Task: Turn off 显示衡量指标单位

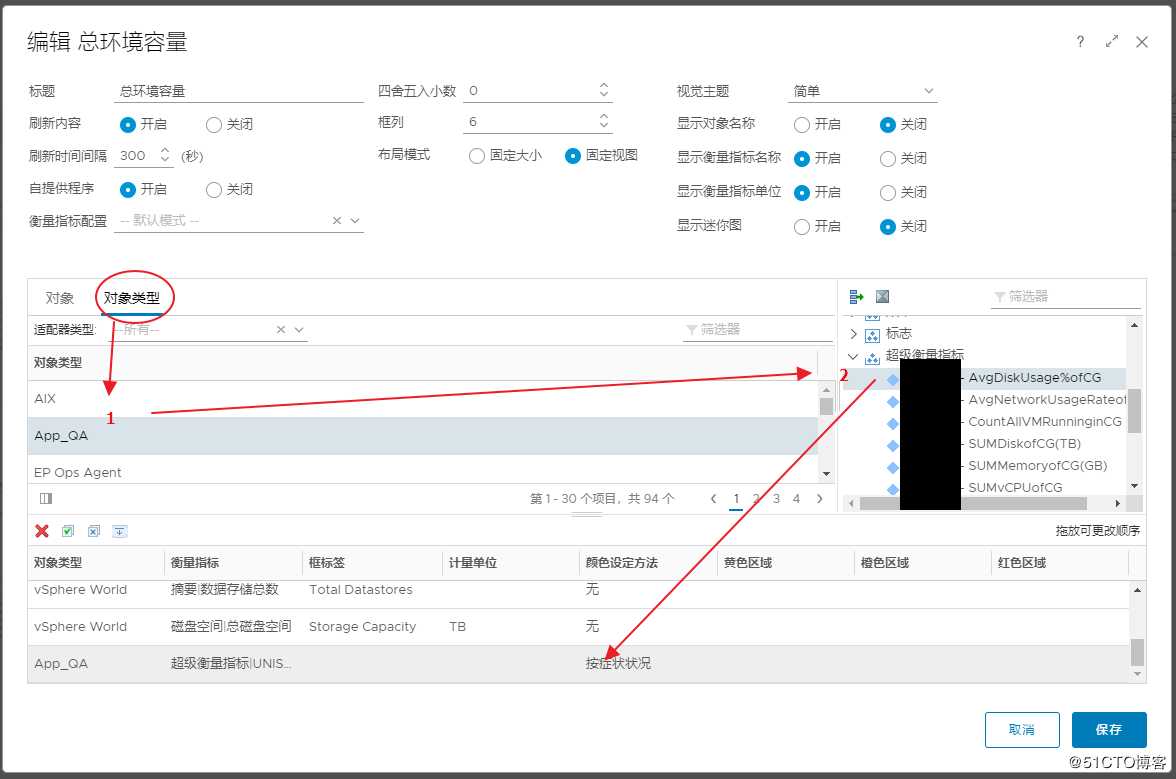Action: 887,193
